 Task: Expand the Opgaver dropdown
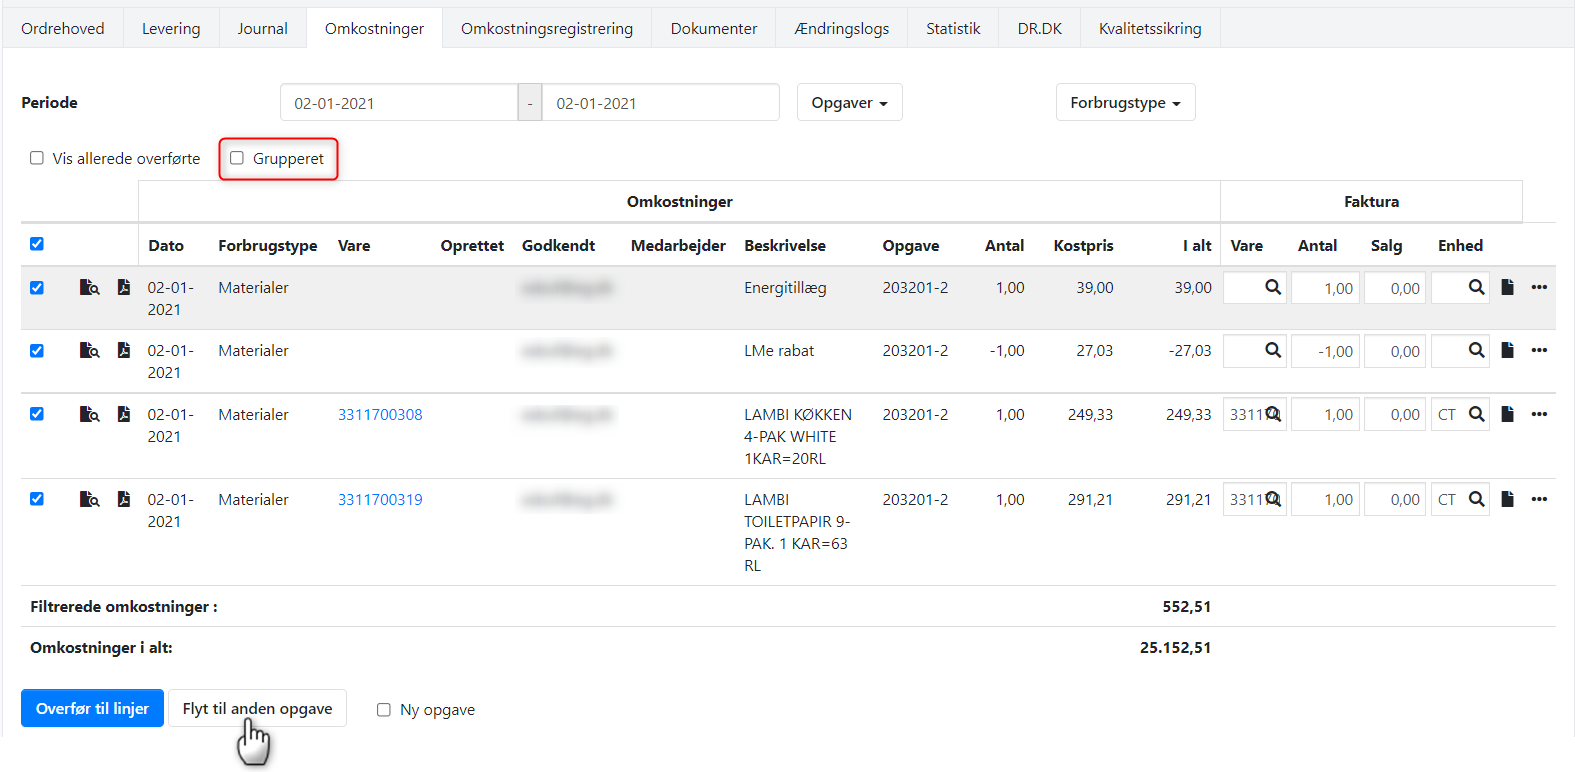tap(849, 103)
